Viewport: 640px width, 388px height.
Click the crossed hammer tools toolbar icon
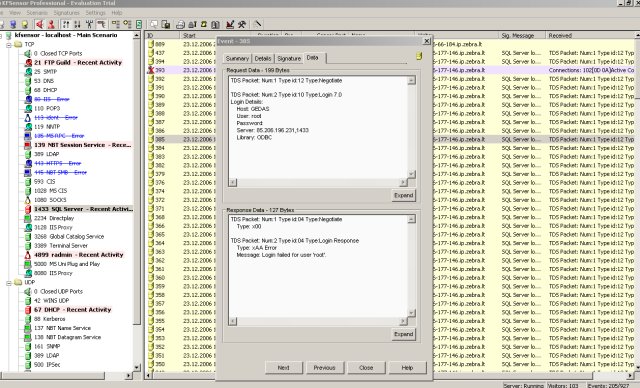[242, 24]
